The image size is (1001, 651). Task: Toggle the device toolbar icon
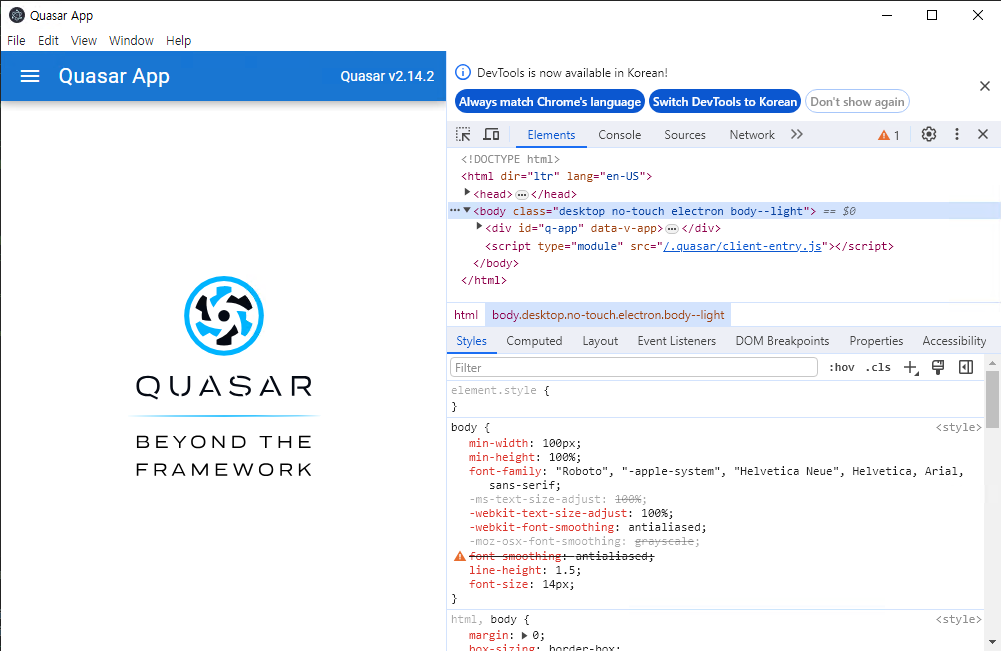pyautogui.click(x=491, y=135)
